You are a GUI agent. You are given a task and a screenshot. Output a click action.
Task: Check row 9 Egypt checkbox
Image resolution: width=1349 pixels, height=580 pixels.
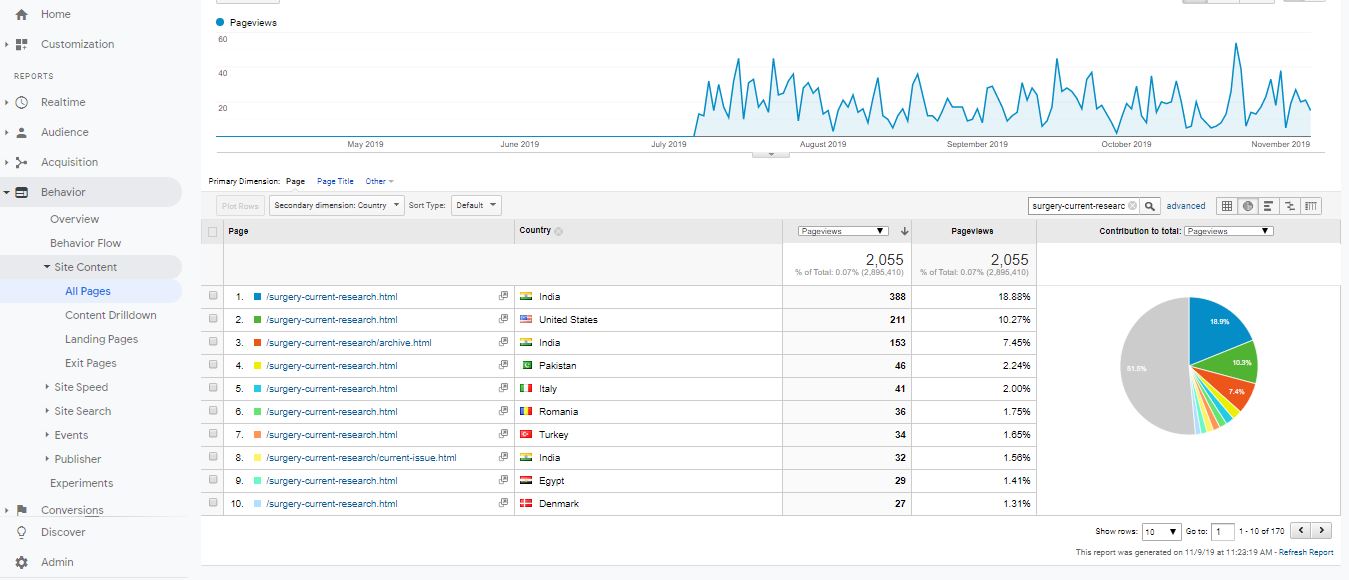coord(212,480)
